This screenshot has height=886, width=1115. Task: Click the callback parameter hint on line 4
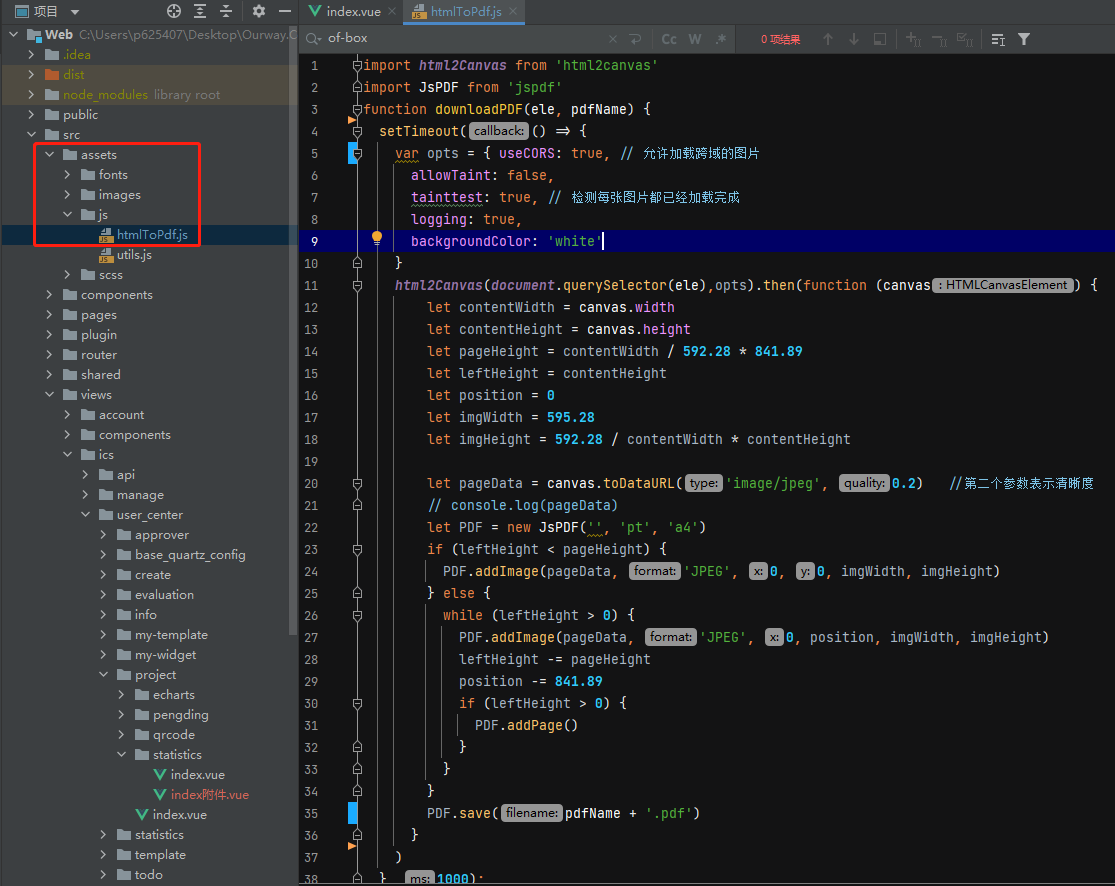(498, 131)
